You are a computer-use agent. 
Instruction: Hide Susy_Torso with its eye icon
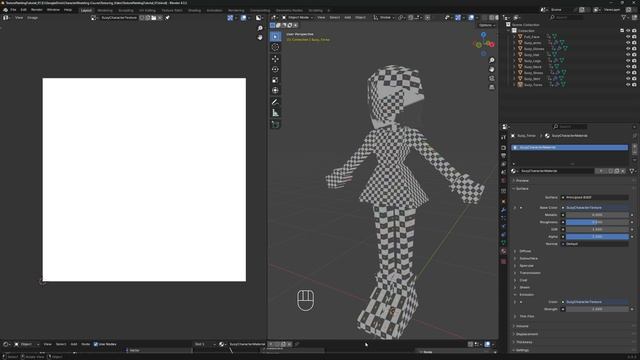point(628,85)
